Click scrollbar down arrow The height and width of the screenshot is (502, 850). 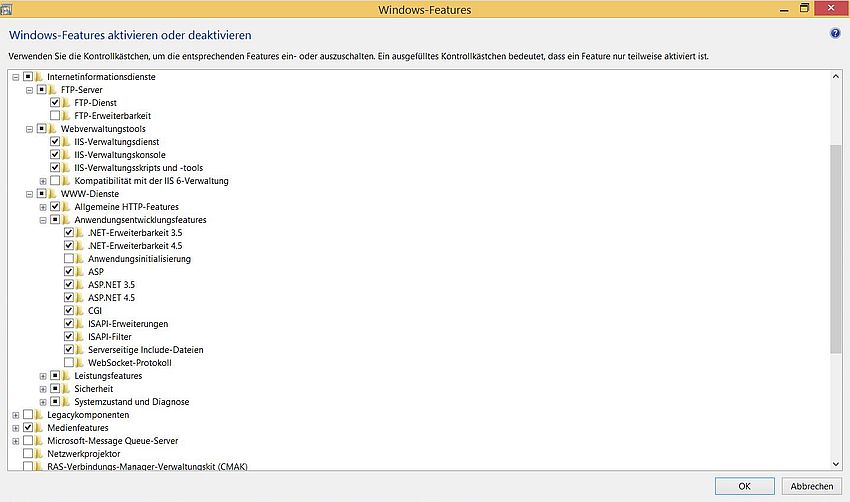click(x=835, y=464)
